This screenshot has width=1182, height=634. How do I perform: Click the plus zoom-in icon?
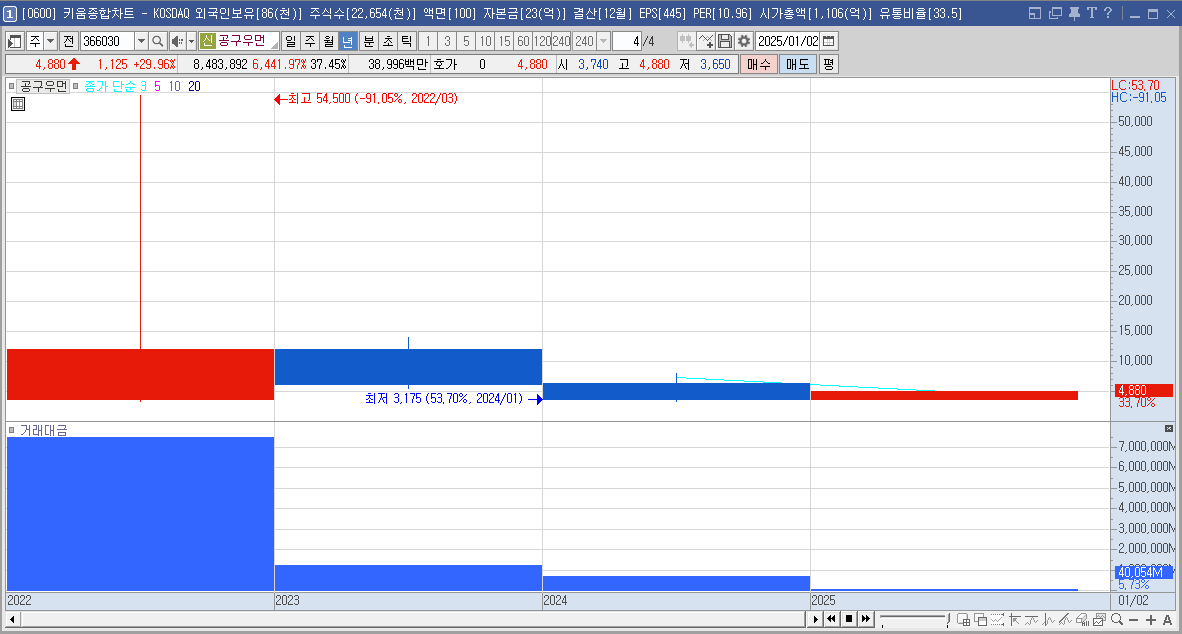coord(1151,620)
